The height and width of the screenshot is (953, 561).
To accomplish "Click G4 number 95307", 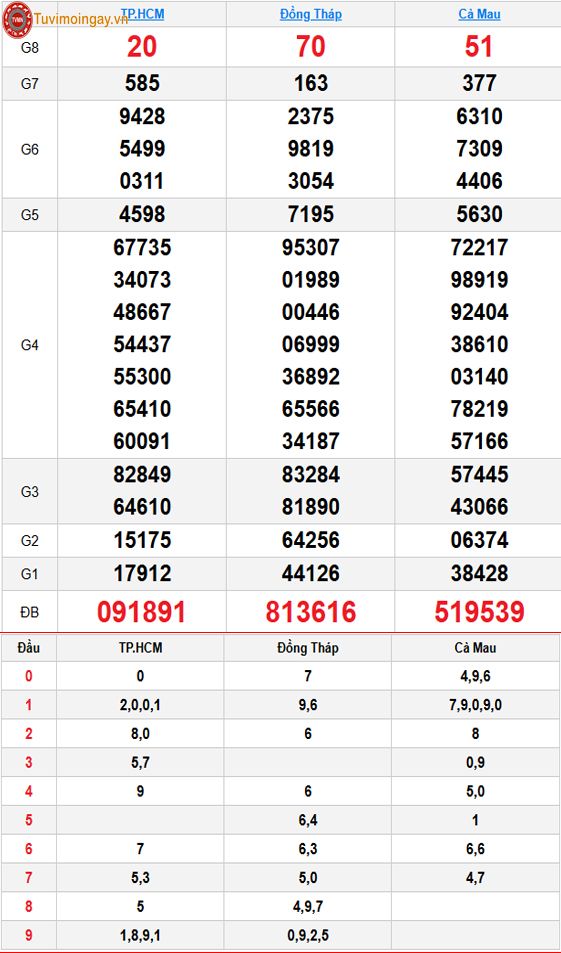I will coord(311,247).
